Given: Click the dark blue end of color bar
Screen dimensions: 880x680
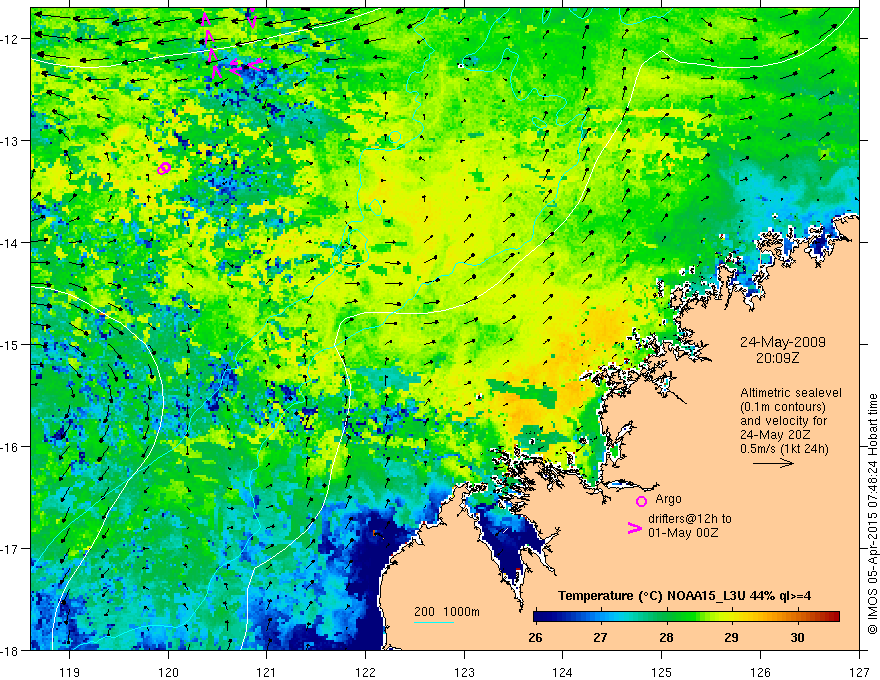Looking at the screenshot, I should pyautogui.click(x=540, y=616).
